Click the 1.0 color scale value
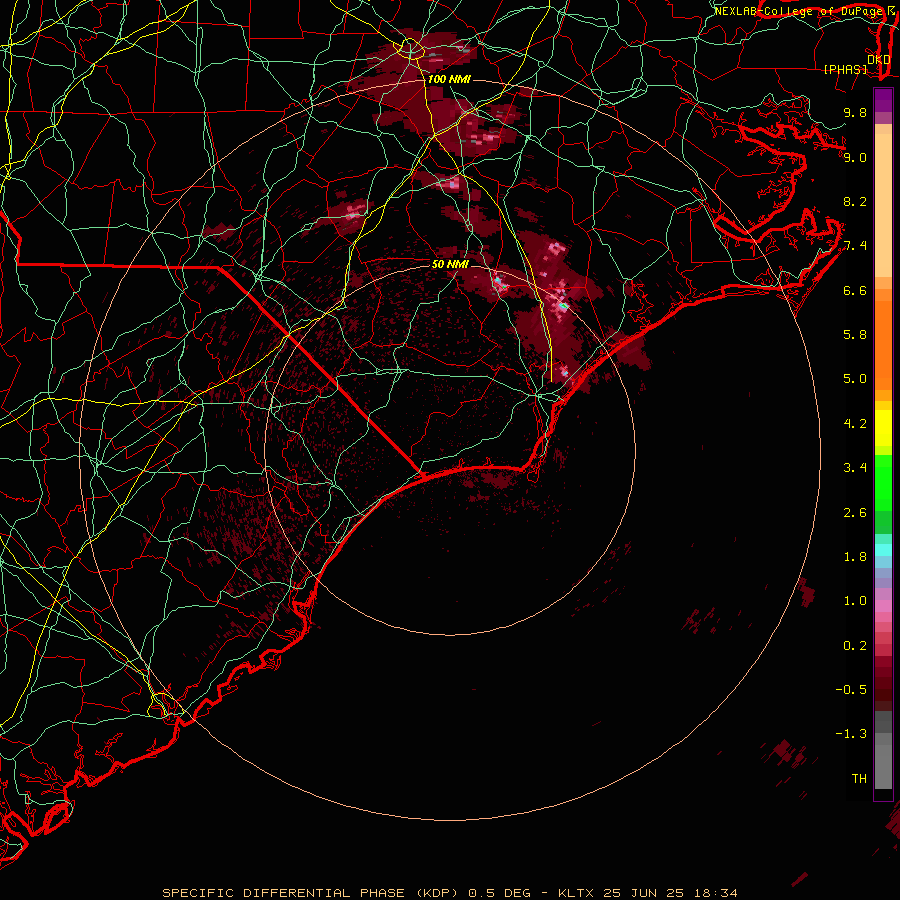This screenshot has width=900, height=900. [855, 601]
